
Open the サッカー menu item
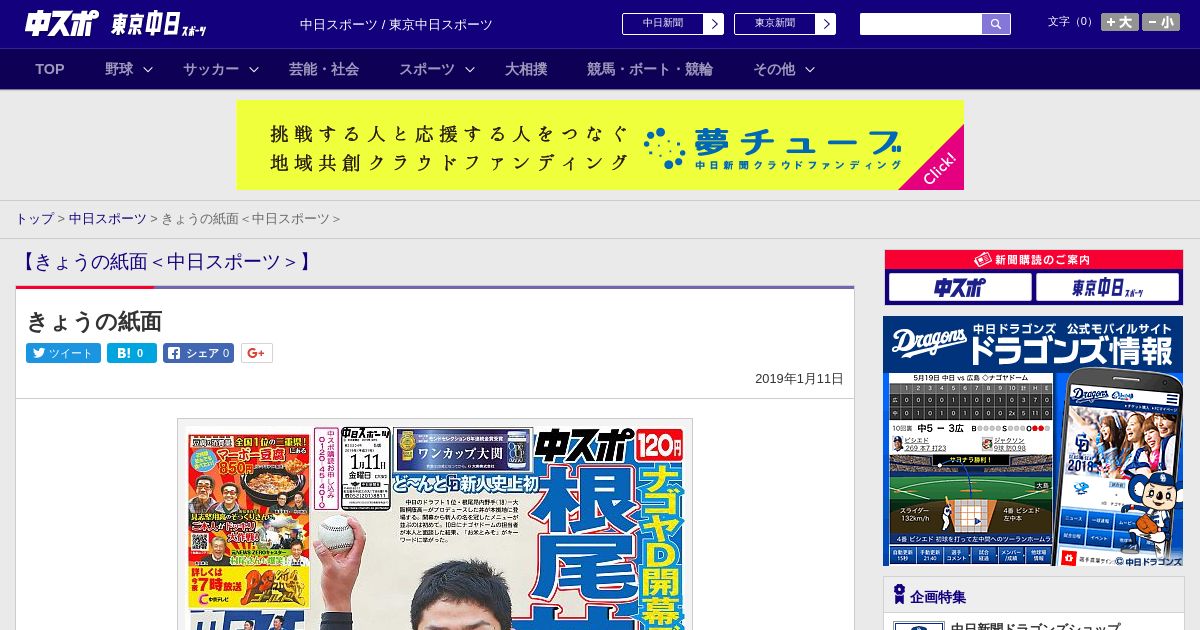tap(211, 69)
